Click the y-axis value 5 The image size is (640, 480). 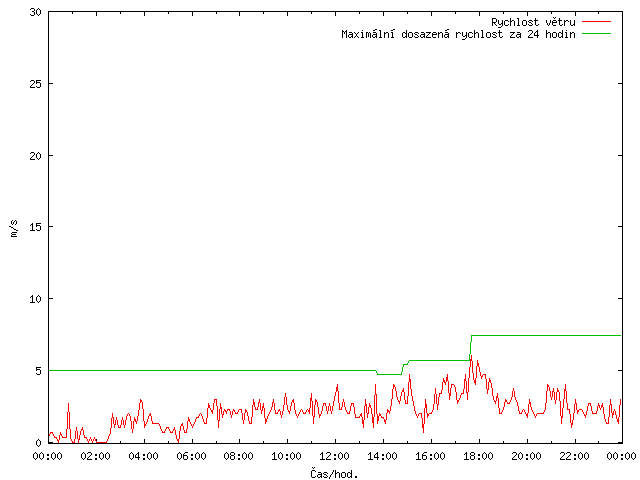(38, 371)
